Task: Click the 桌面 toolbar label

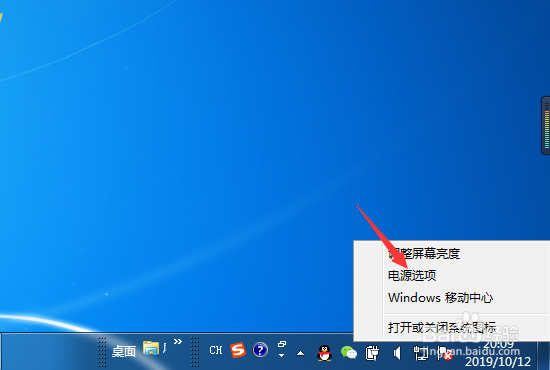Action: (x=123, y=351)
